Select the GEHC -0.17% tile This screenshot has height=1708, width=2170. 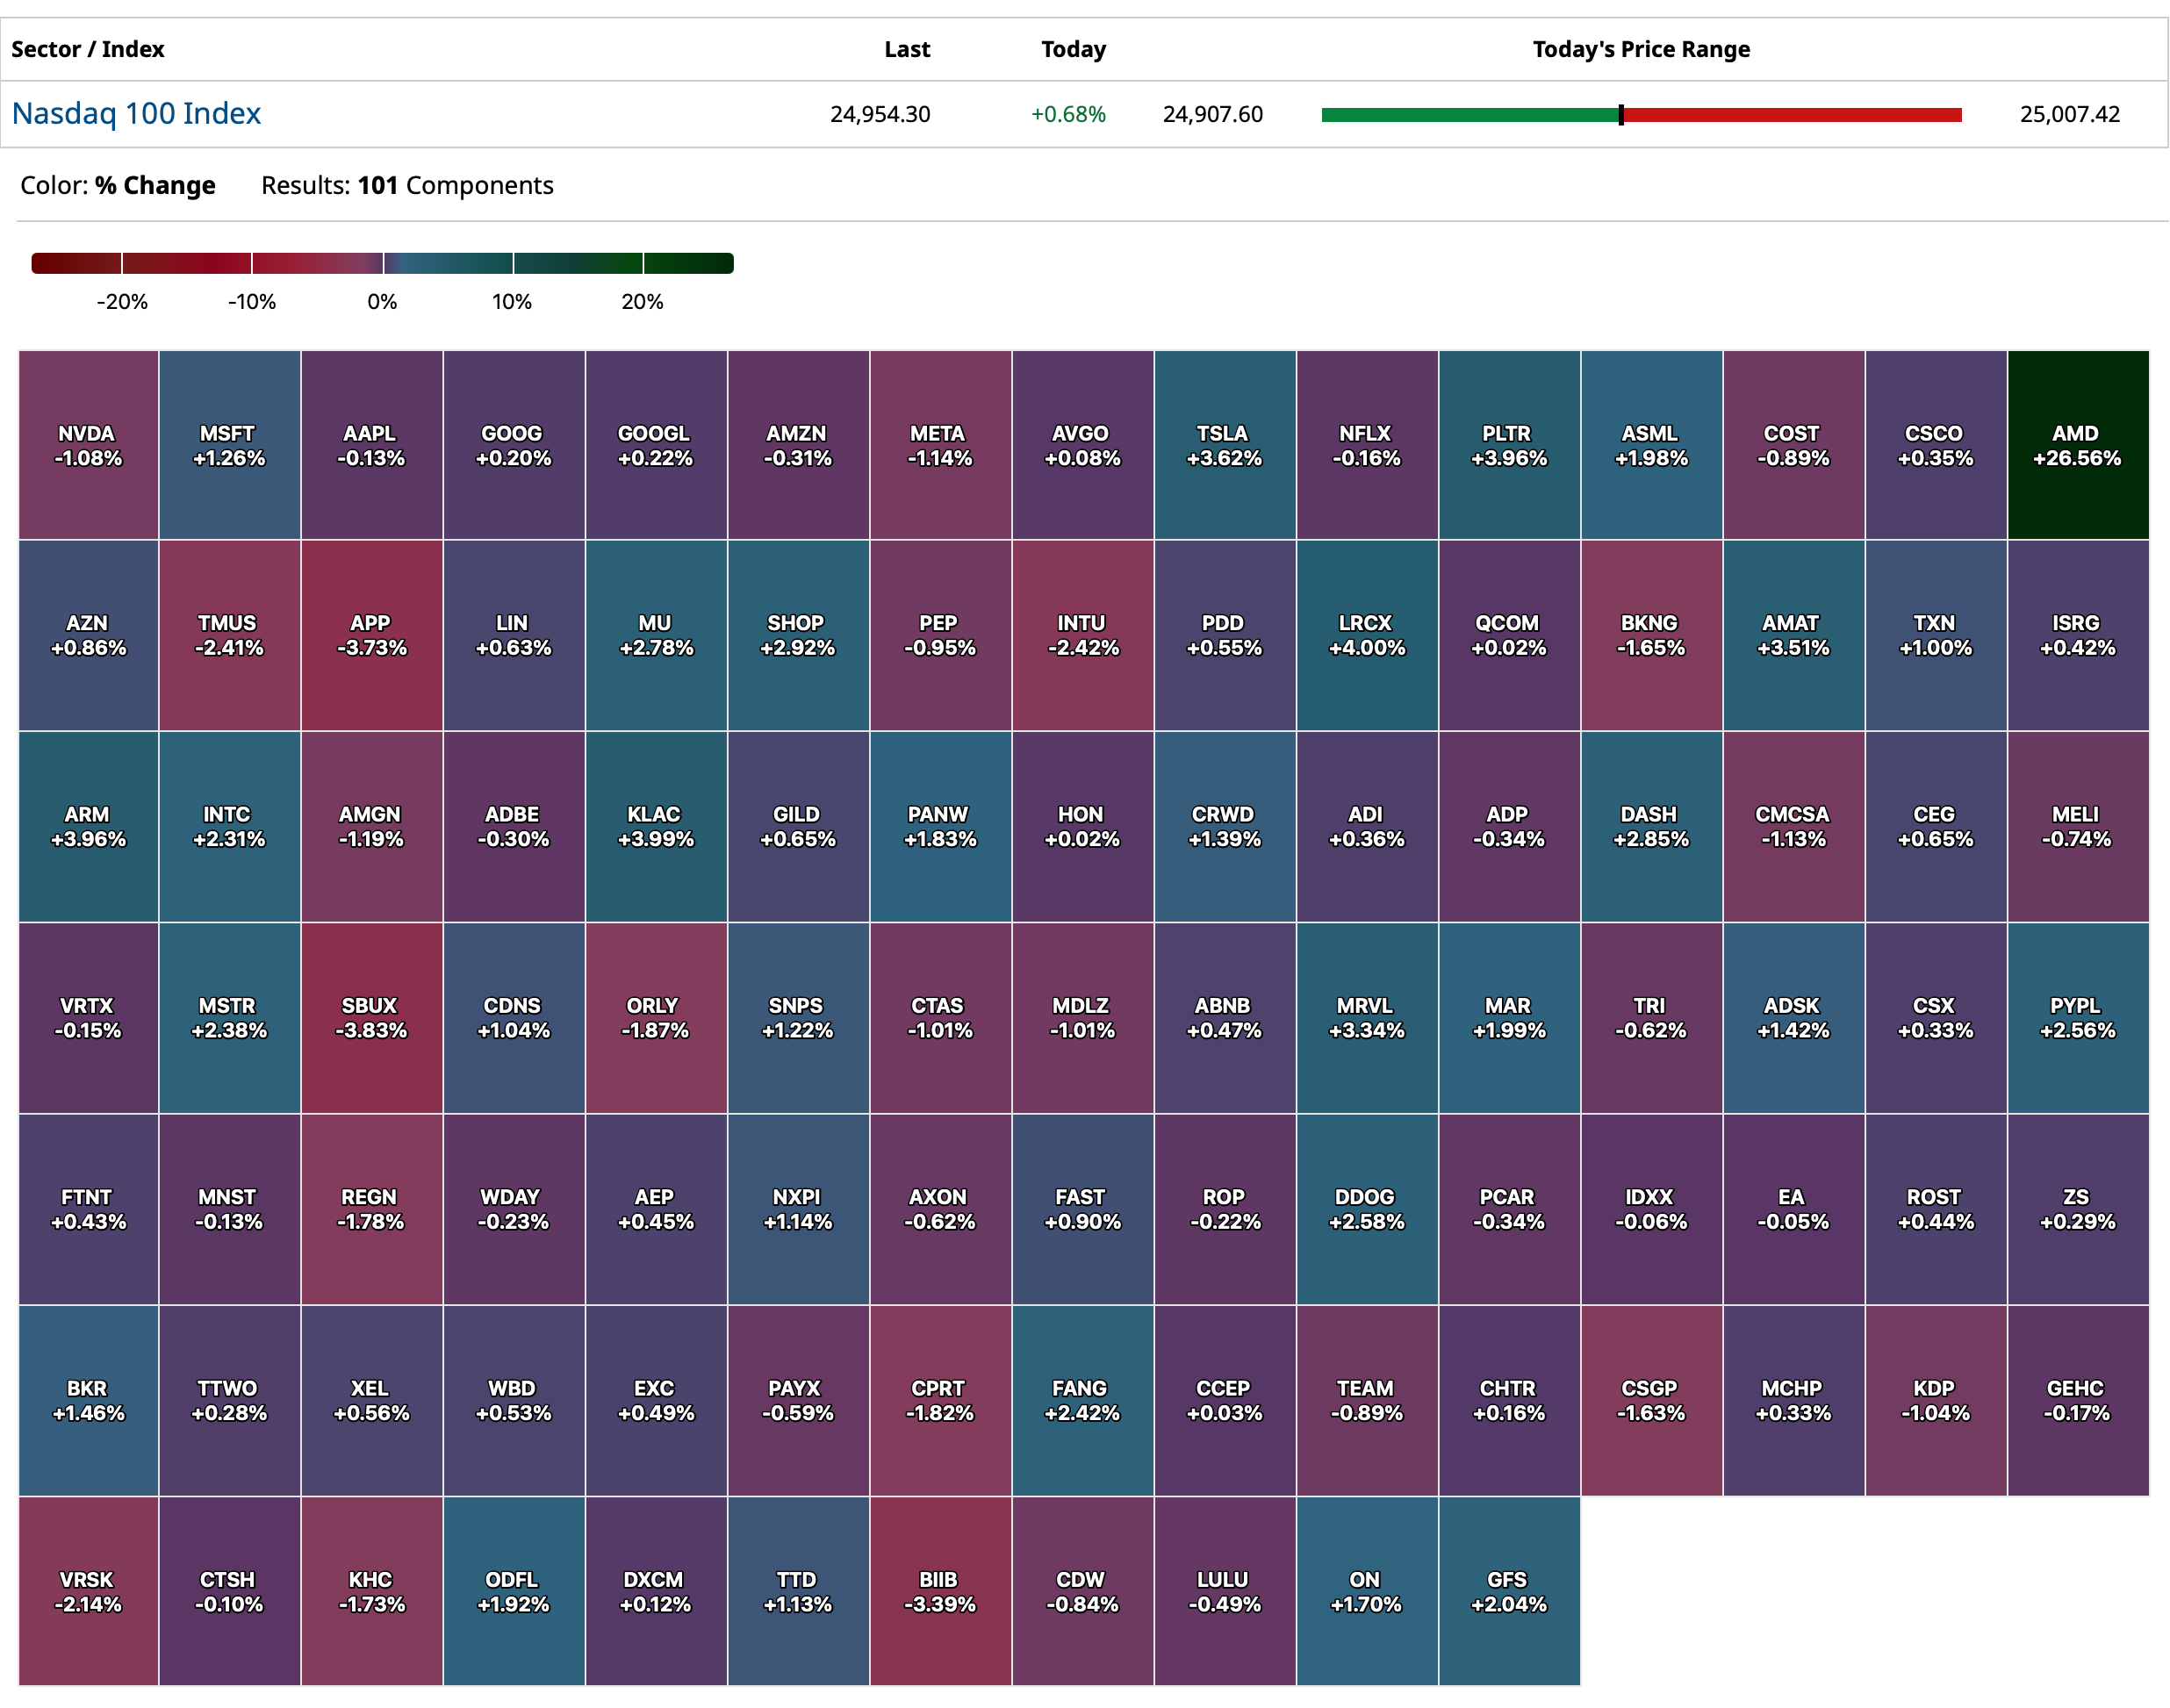point(2076,1399)
